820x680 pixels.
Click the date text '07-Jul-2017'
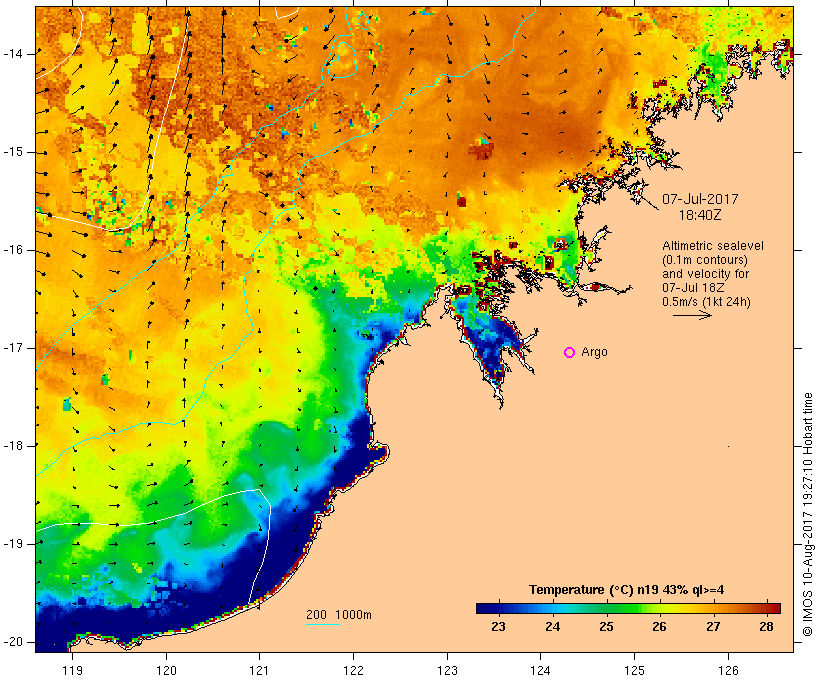[x=700, y=199]
